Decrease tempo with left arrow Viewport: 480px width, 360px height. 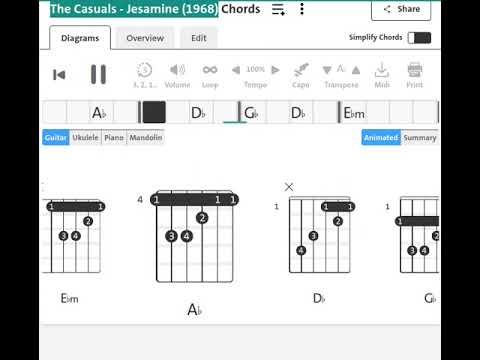[x=236, y=70]
